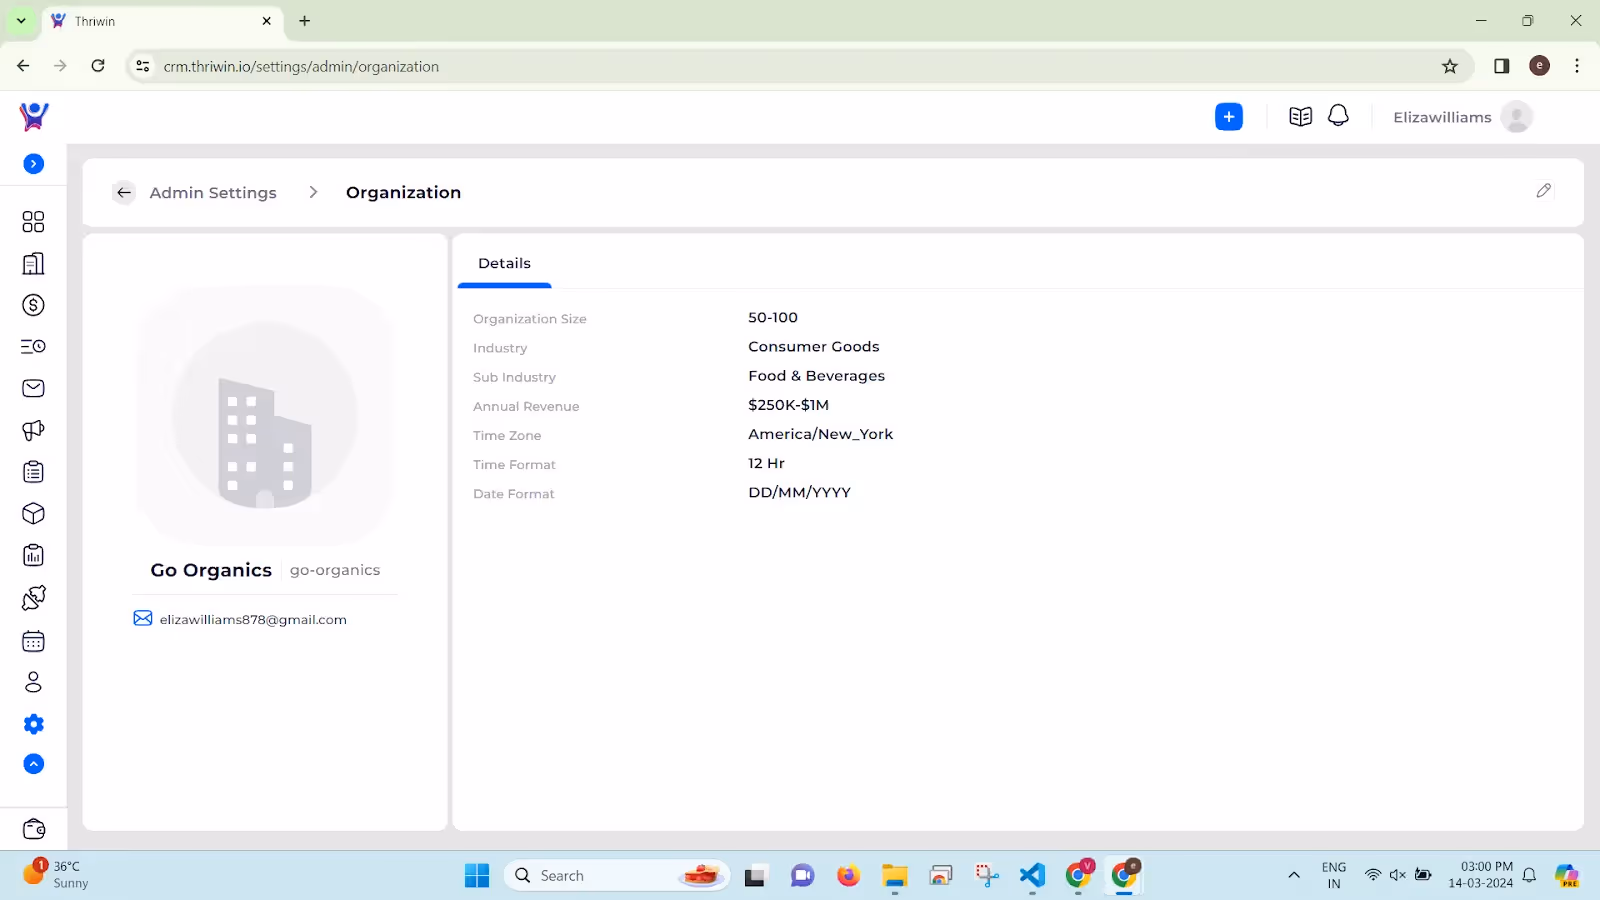Open the integrations plug icon
The image size is (1600, 900).
[33, 598]
